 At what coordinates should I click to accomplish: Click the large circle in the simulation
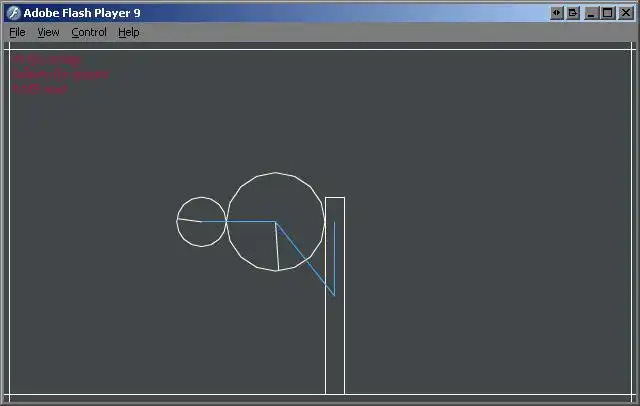[x=276, y=222]
